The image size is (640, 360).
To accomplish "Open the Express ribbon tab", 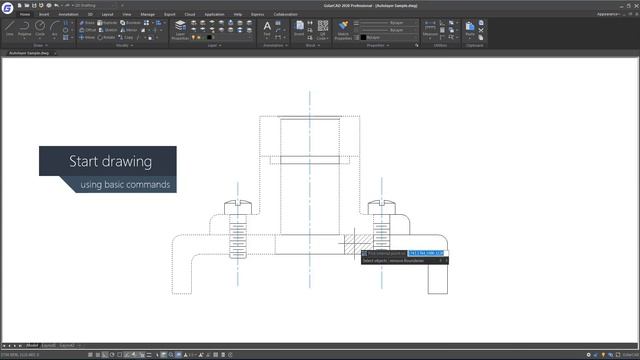I will pyautogui.click(x=258, y=14).
